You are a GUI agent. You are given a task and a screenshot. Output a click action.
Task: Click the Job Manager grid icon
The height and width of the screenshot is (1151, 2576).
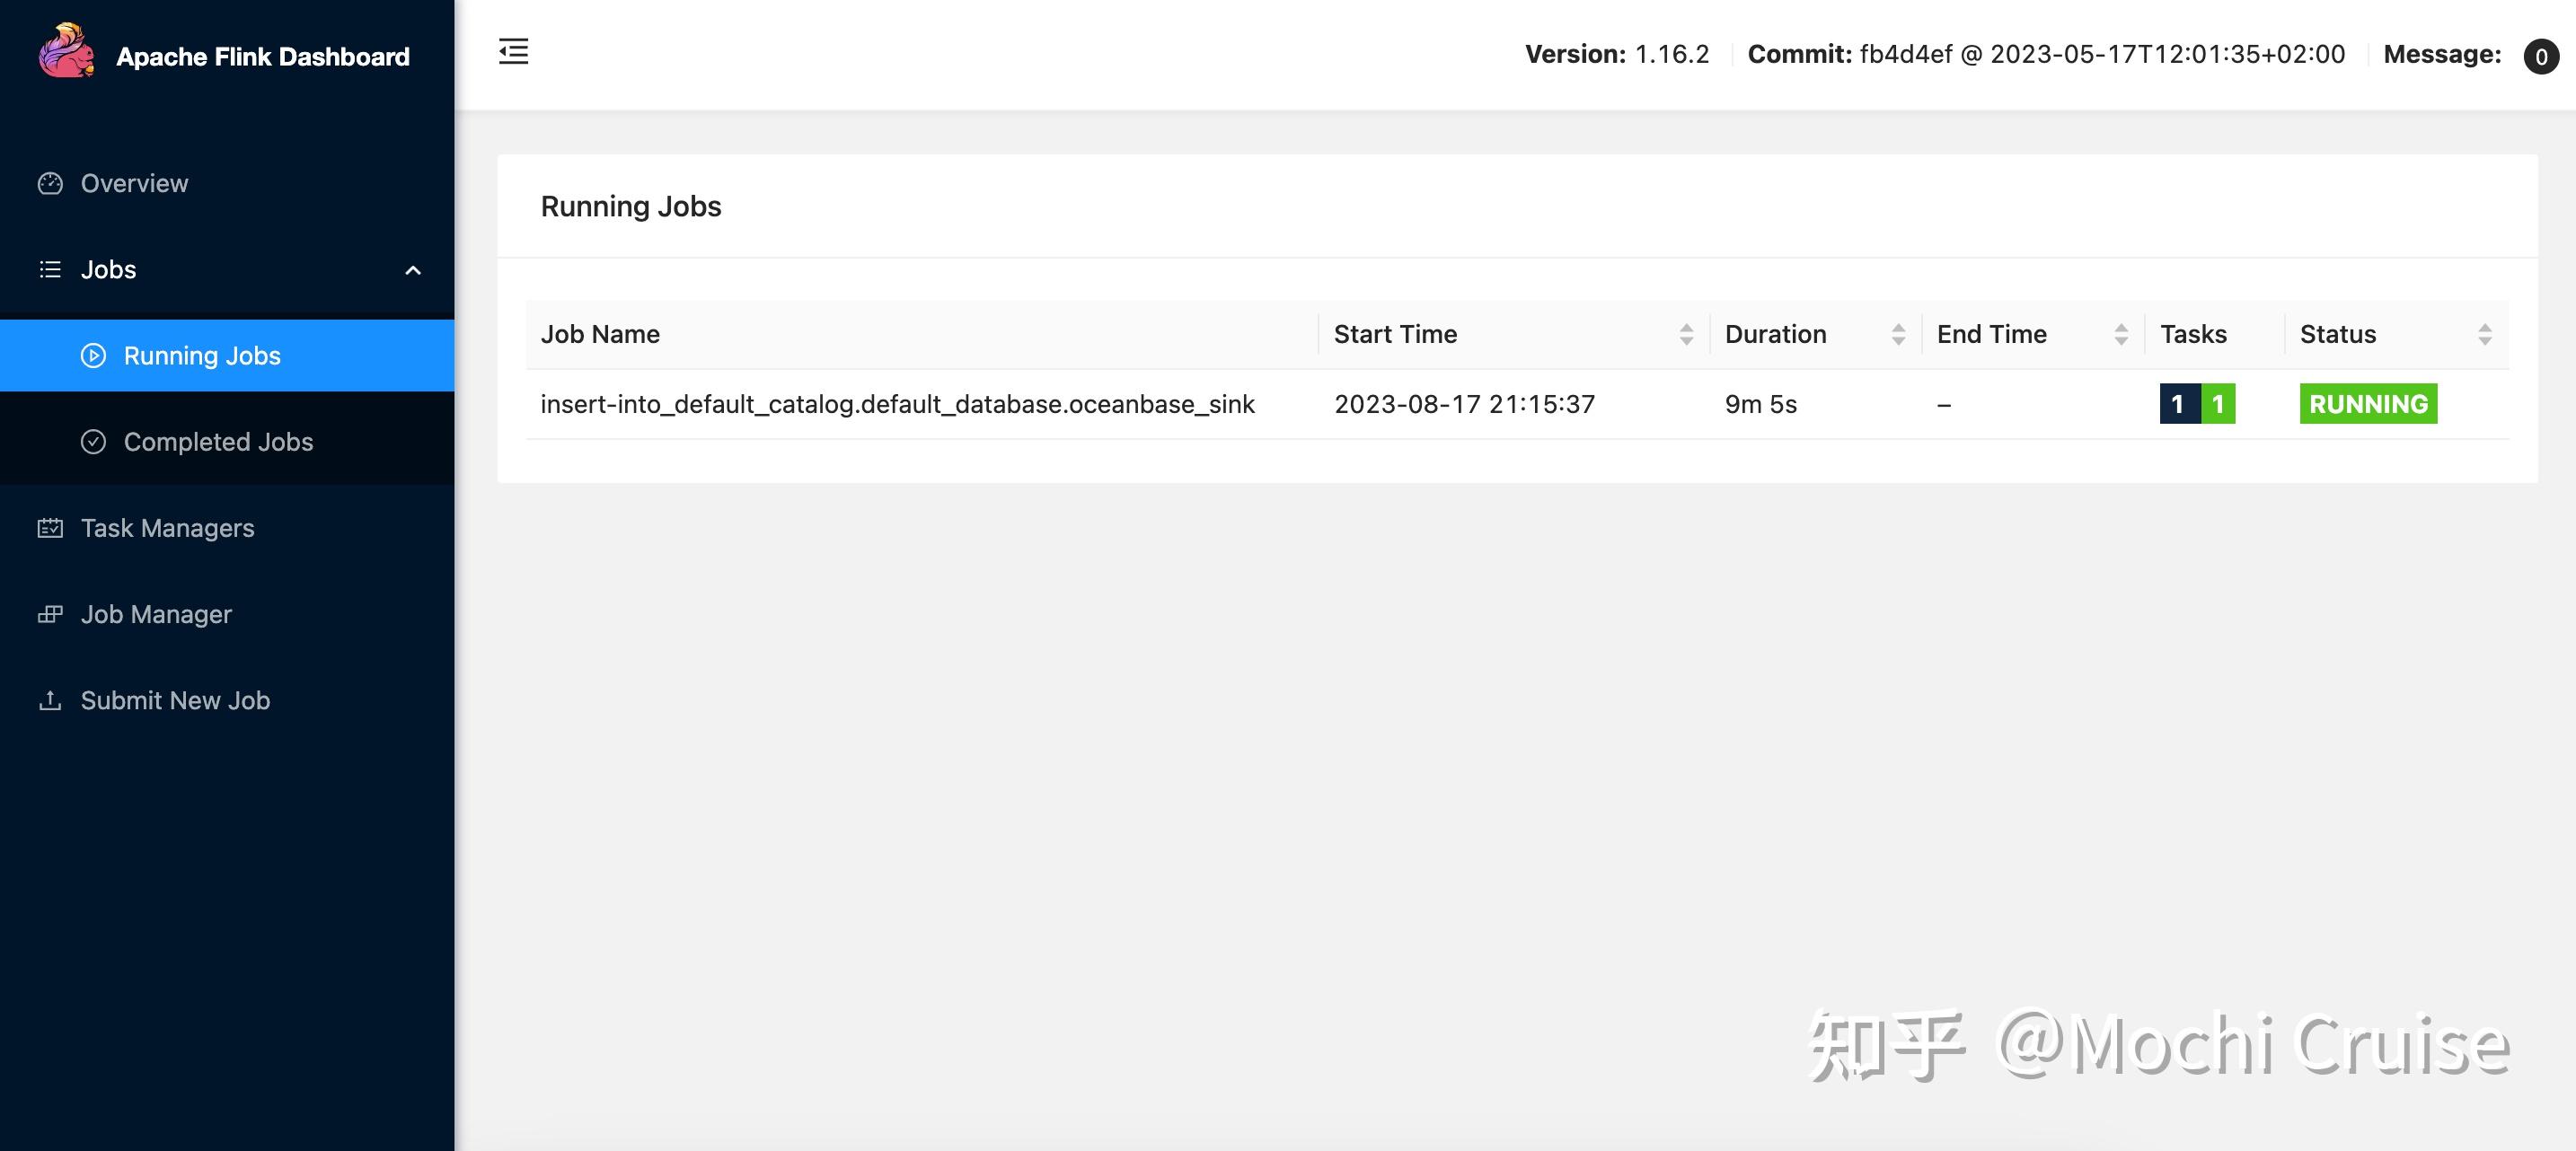tap(51, 613)
